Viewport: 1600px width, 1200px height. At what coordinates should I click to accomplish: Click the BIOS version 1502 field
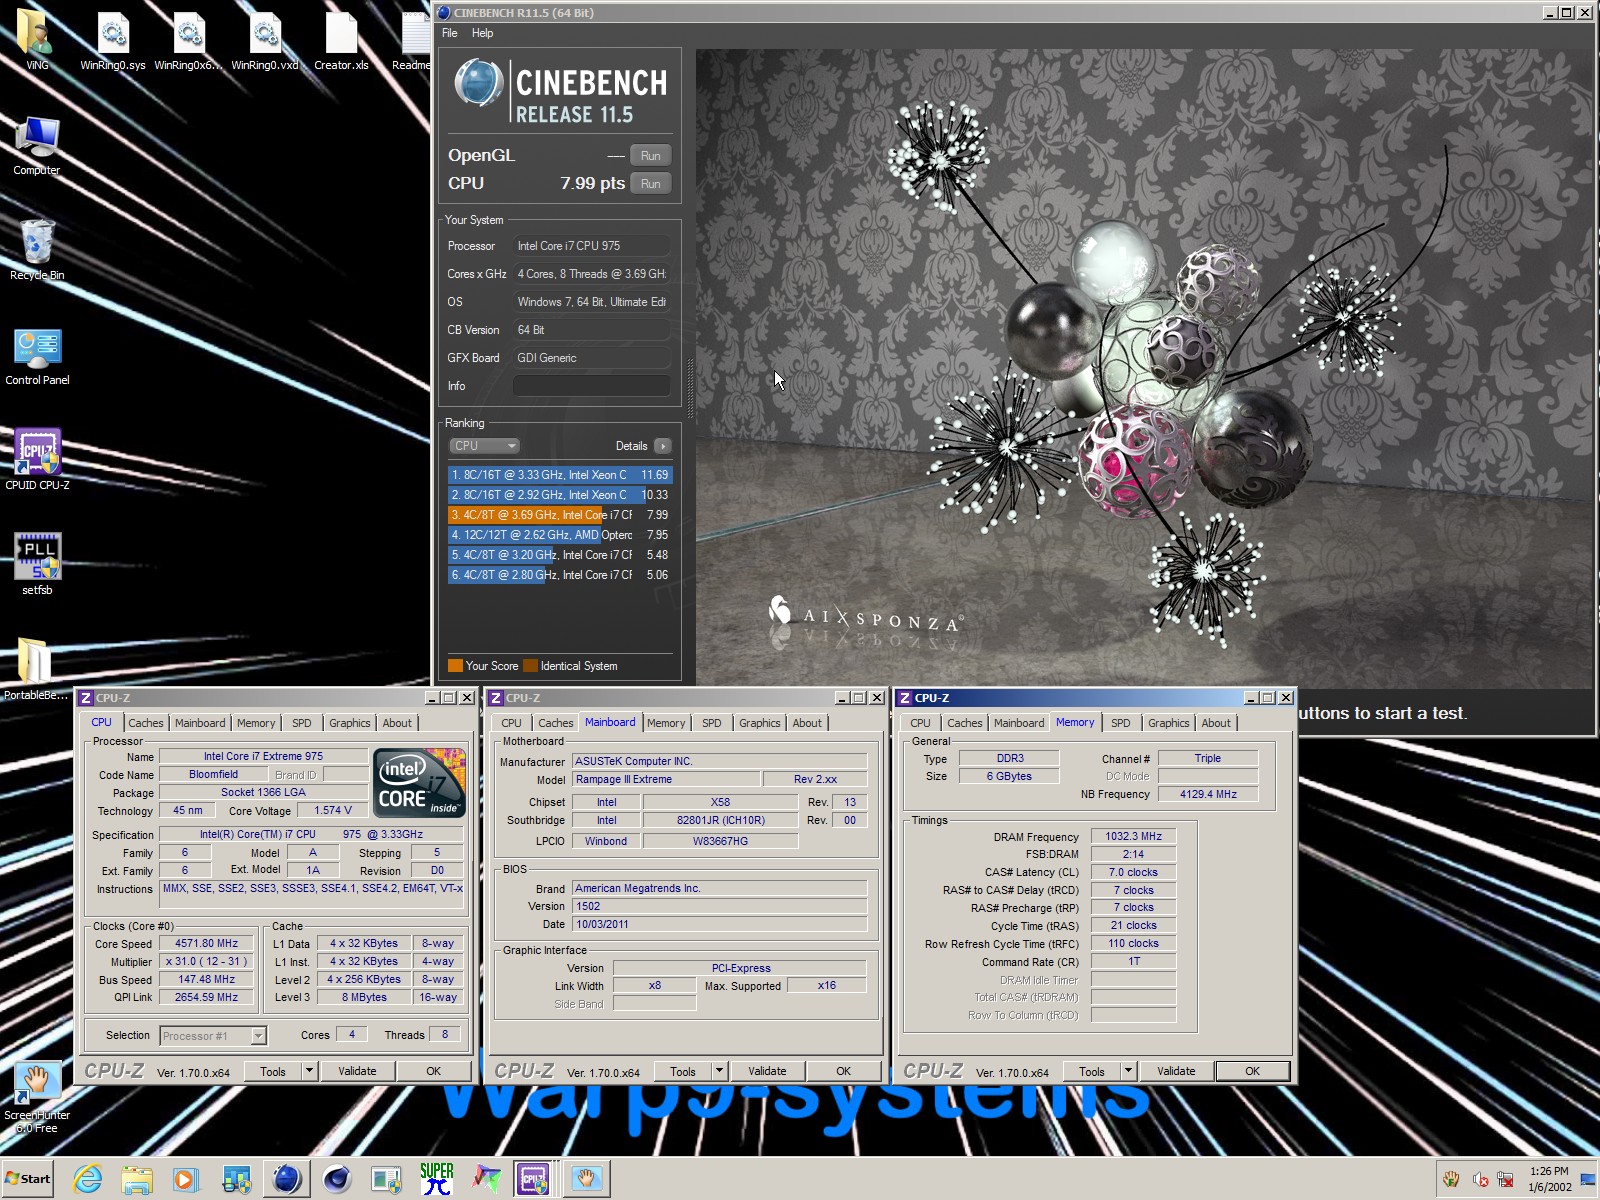pos(719,906)
